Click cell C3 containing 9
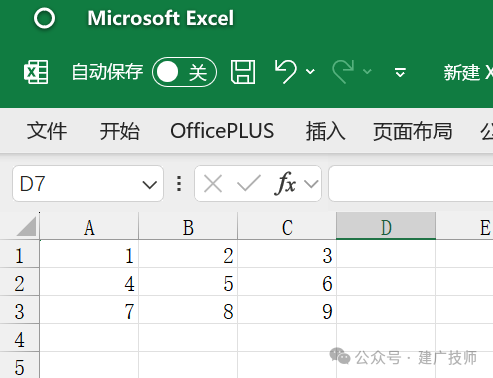The width and height of the screenshot is (493, 378). pos(287,310)
